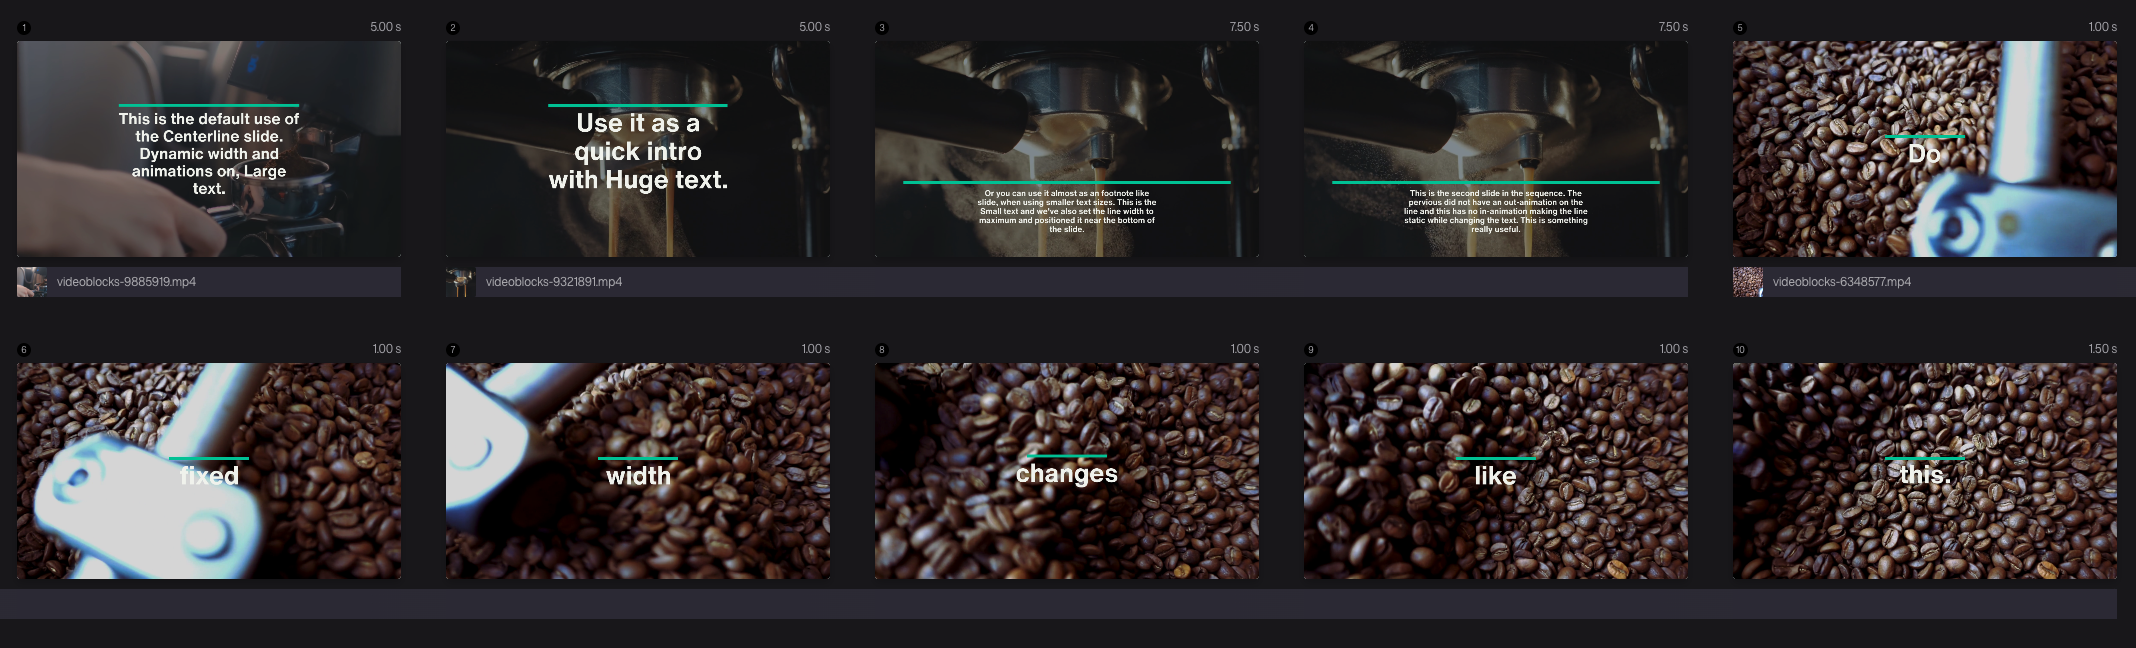Open the footnote-style slide with small text
This screenshot has width=2136, height=648.
1067,149
